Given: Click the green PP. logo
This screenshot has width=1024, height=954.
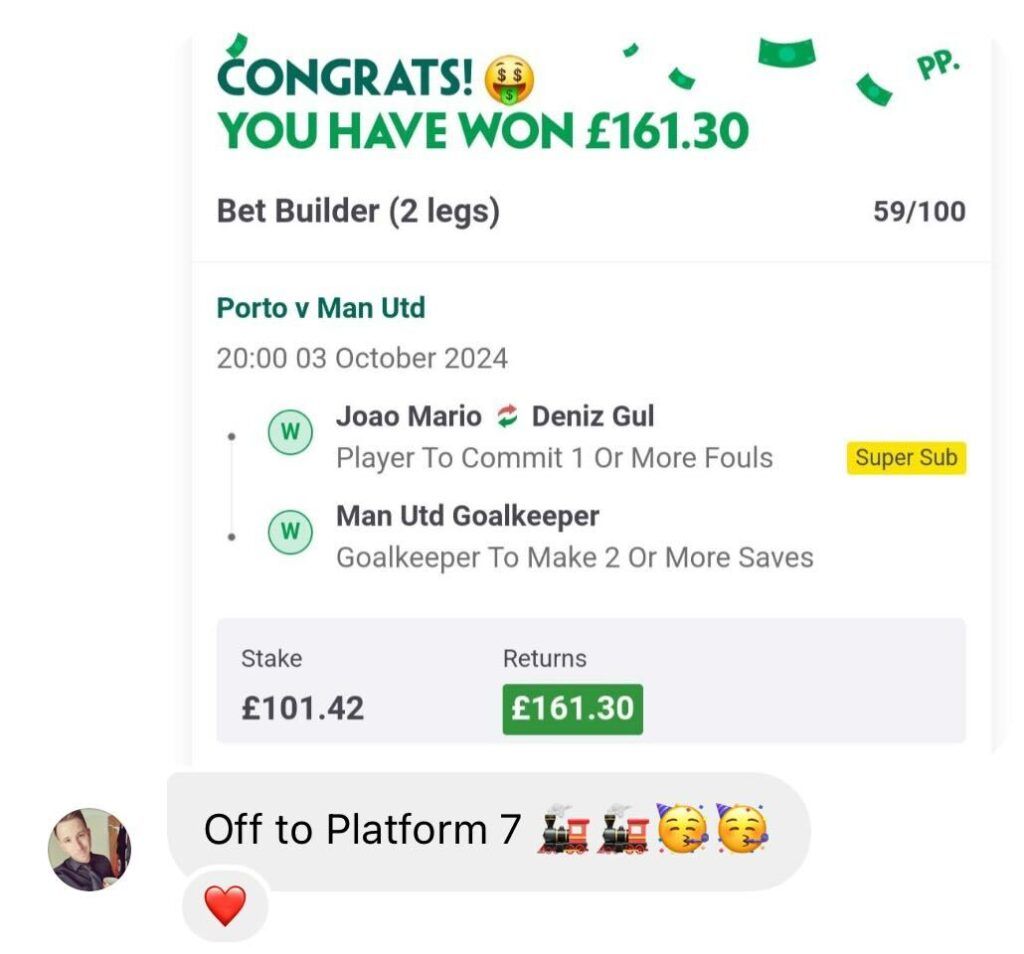Looking at the screenshot, I should click(937, 68).
